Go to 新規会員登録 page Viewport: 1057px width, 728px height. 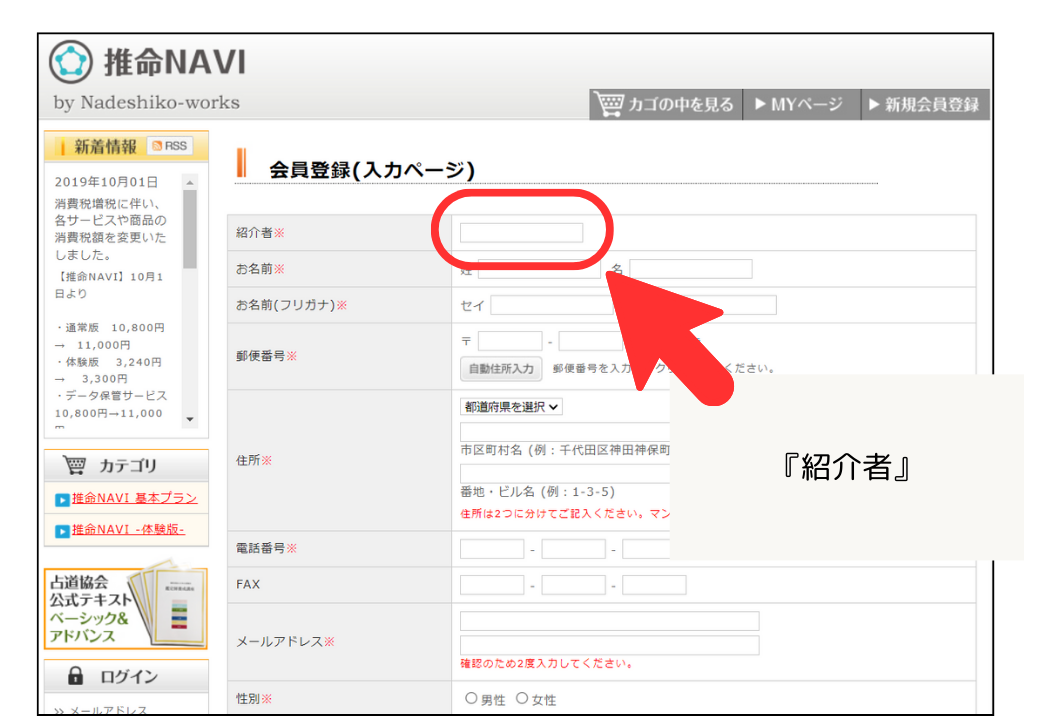(923, 104)
